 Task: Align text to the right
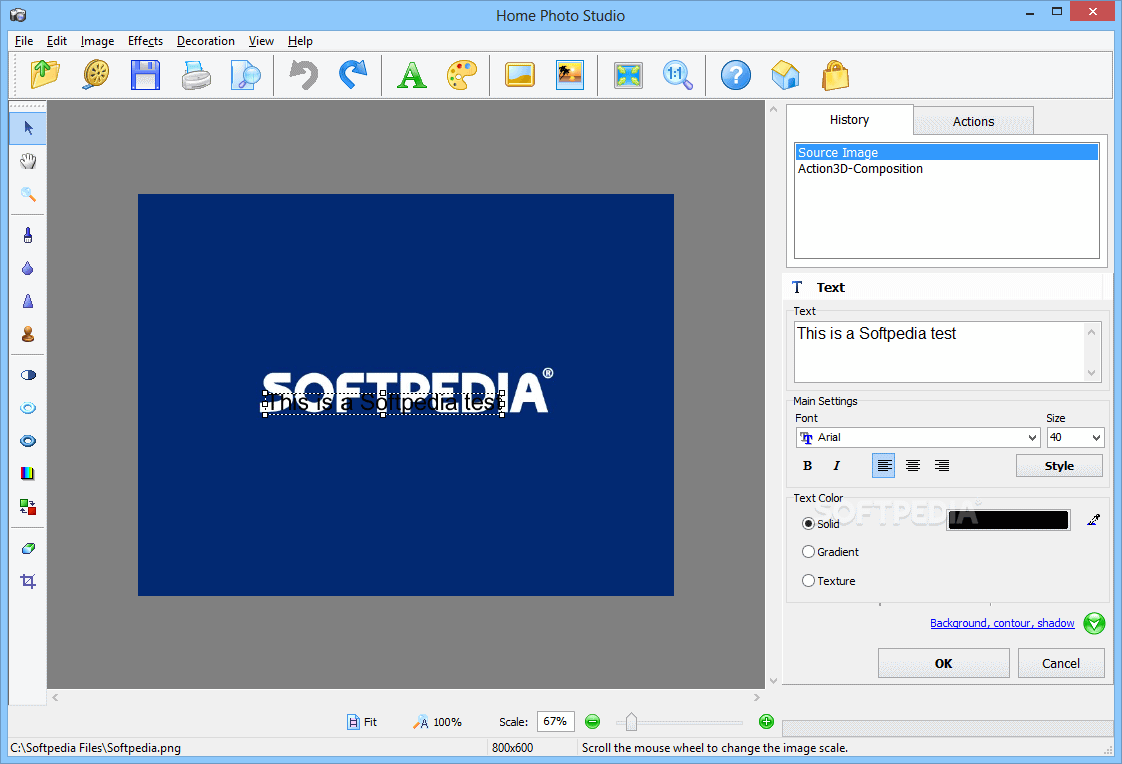942,466
